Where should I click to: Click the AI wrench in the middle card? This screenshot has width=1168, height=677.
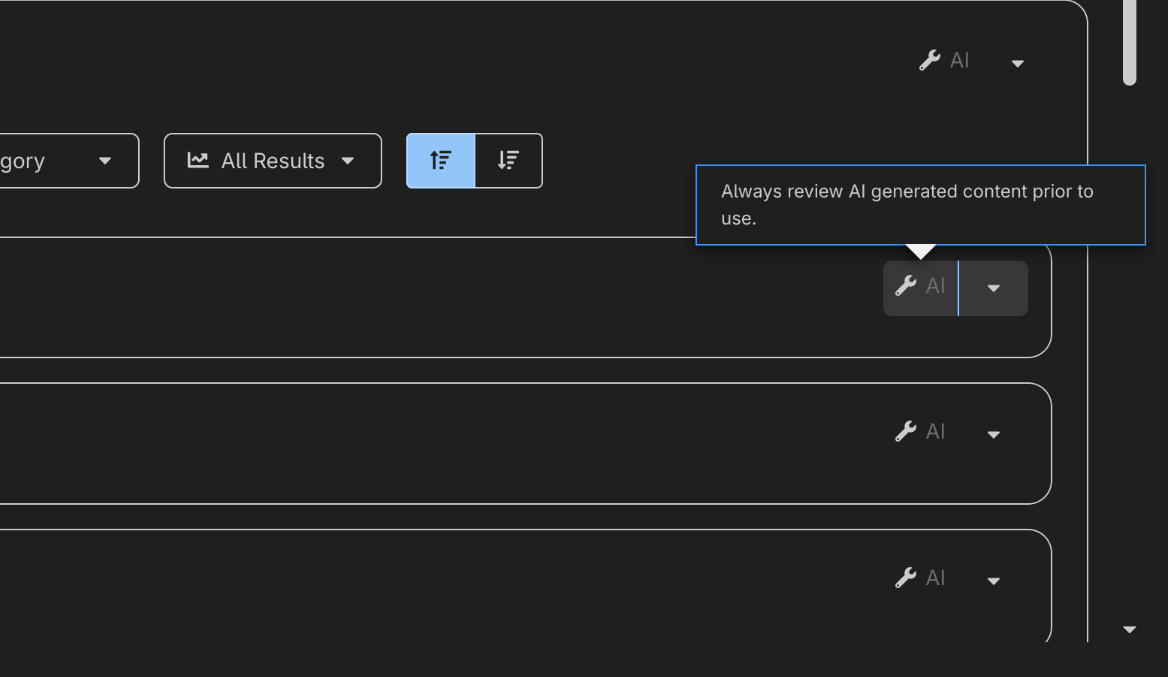click(920, 432)
